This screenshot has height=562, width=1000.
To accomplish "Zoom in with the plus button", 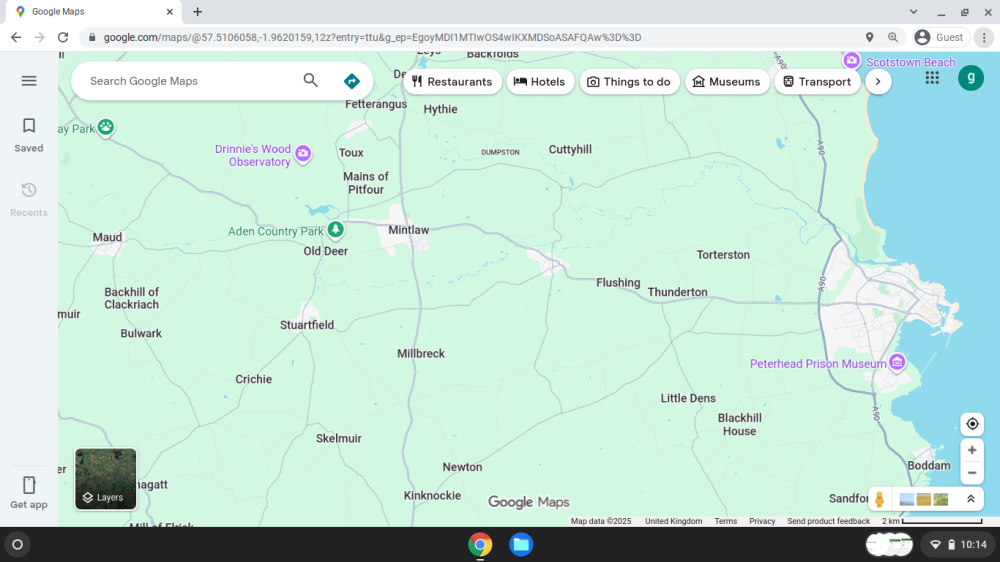I will tap(972, 450).
